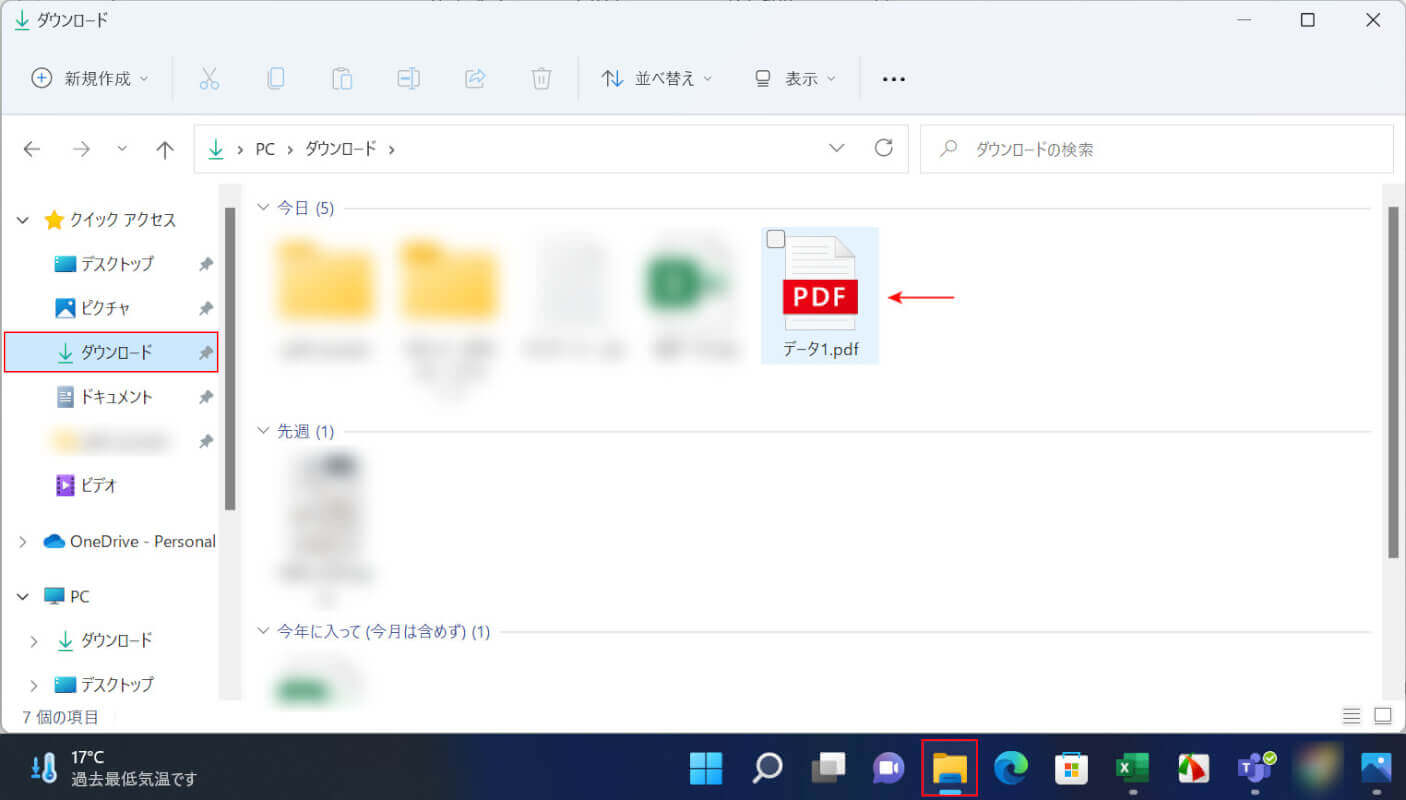Refresh the folder with the reload icon
This screenshot has height=800, width=1406.
coord(883,149)
